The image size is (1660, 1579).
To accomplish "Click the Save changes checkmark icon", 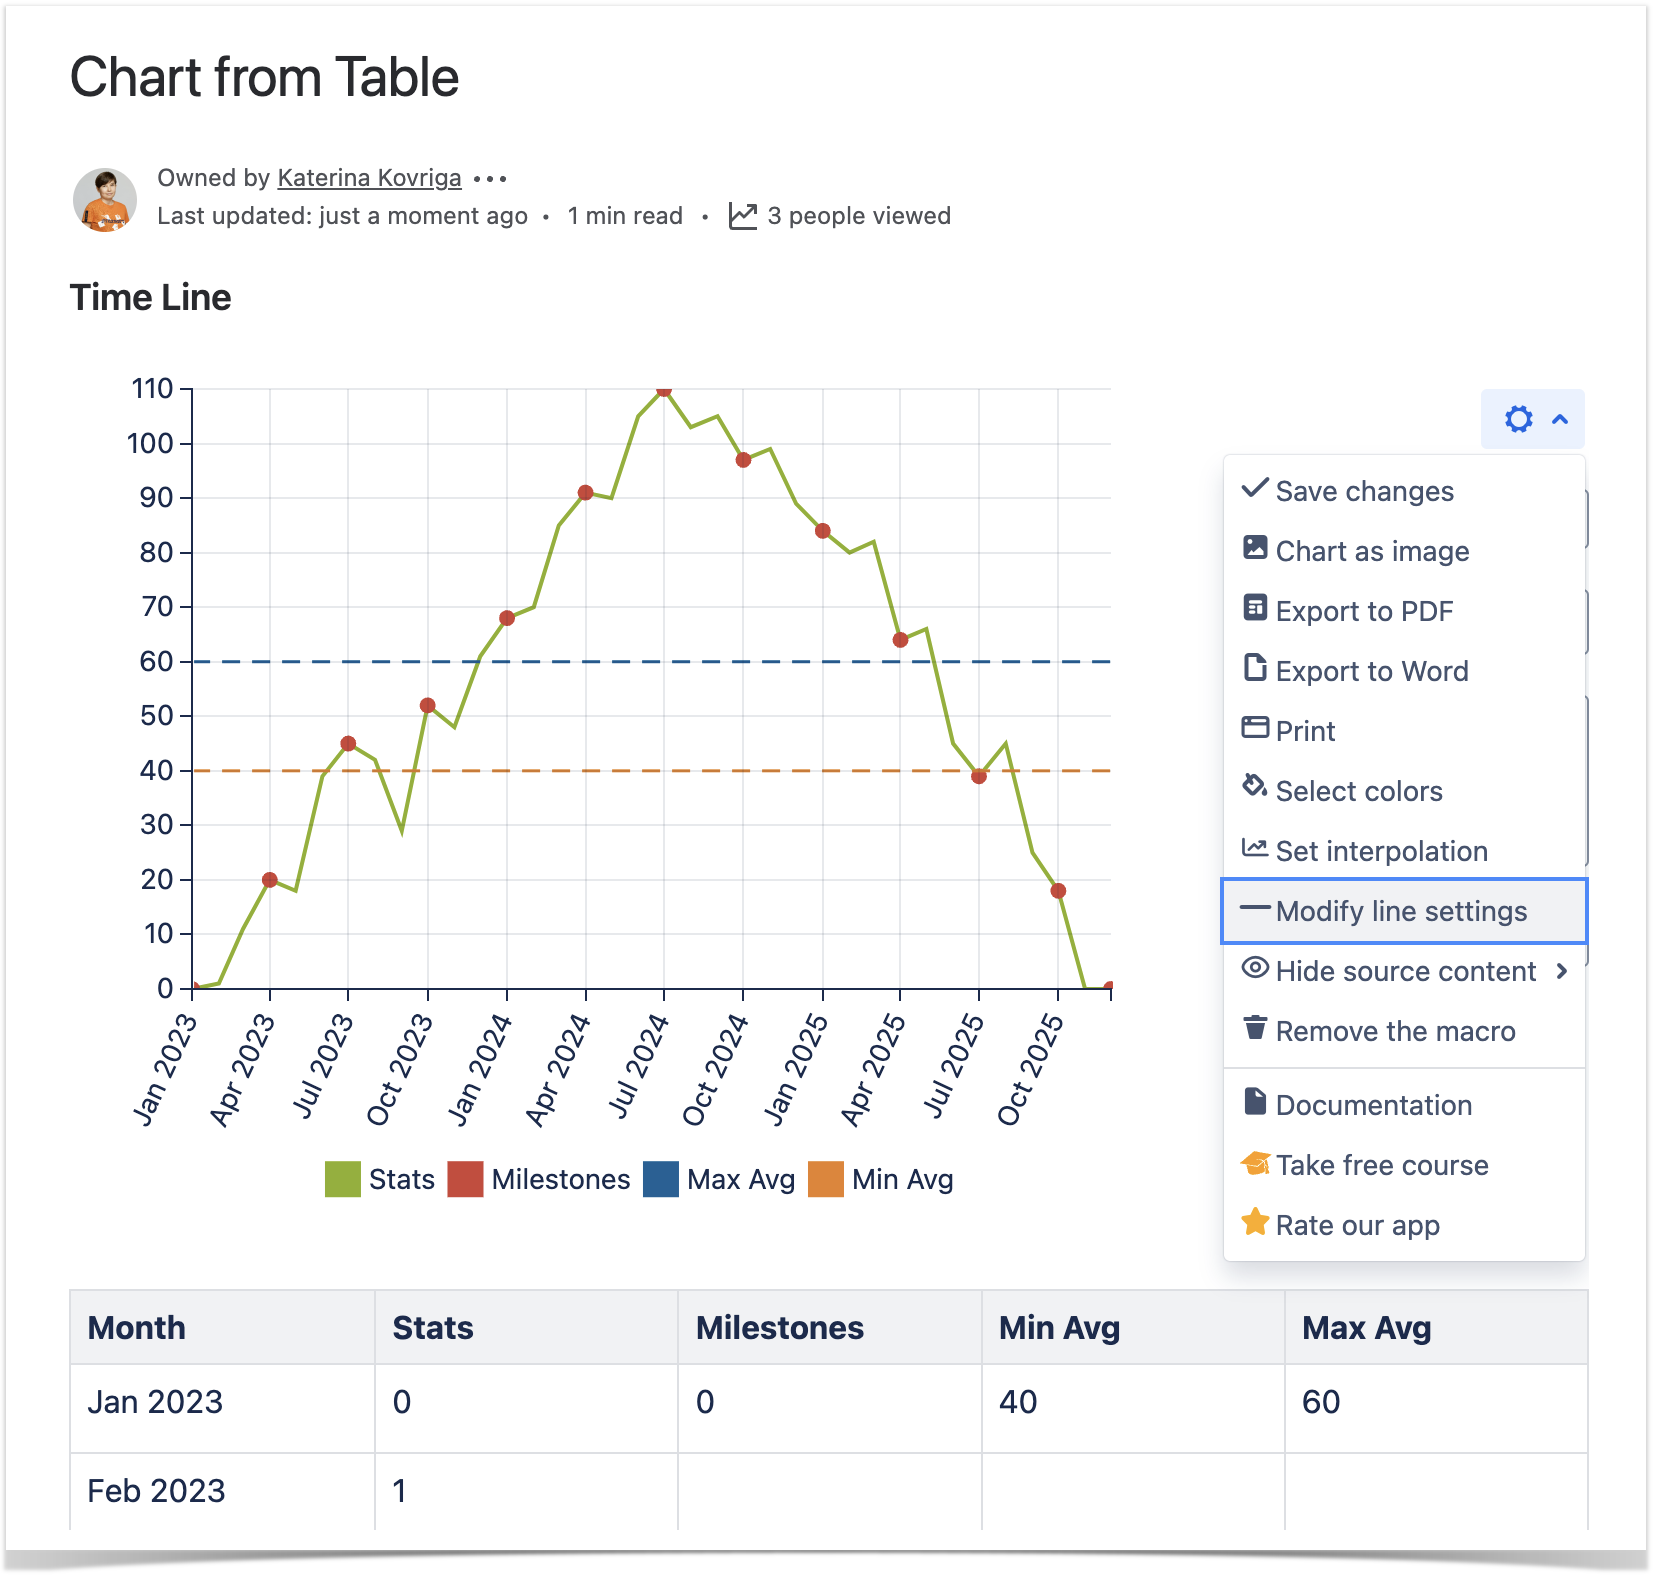I will click(1254, 489).
